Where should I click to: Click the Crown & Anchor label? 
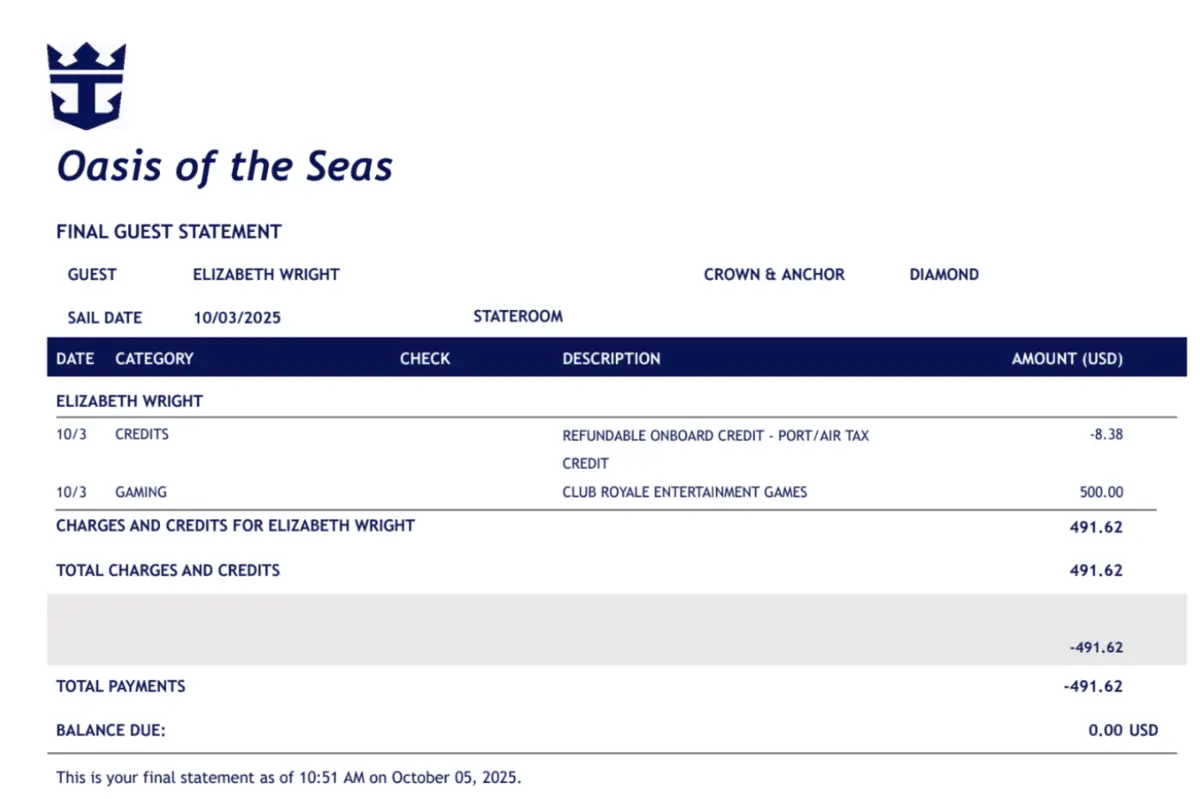click(x=774, y=274)
